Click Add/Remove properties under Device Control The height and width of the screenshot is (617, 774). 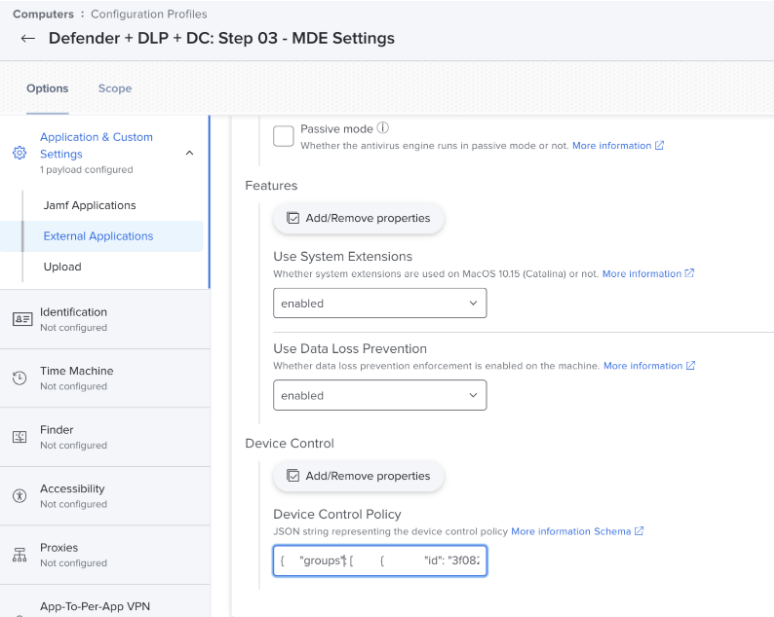pos(358,476)
